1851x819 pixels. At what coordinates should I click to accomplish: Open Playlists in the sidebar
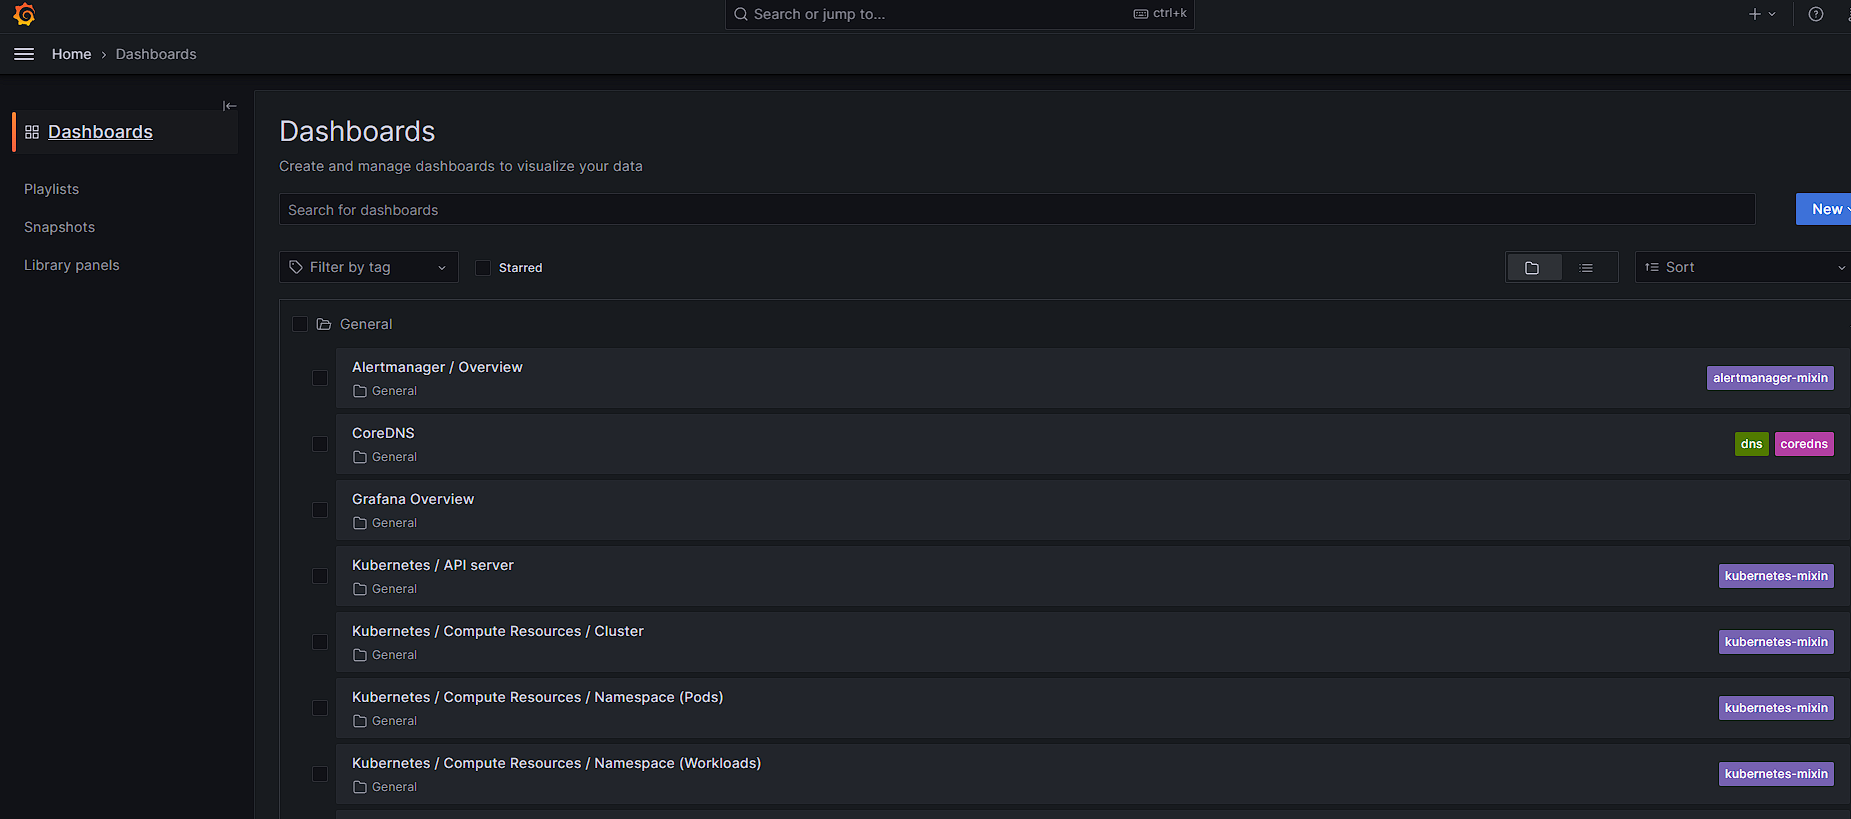(51, 189)
